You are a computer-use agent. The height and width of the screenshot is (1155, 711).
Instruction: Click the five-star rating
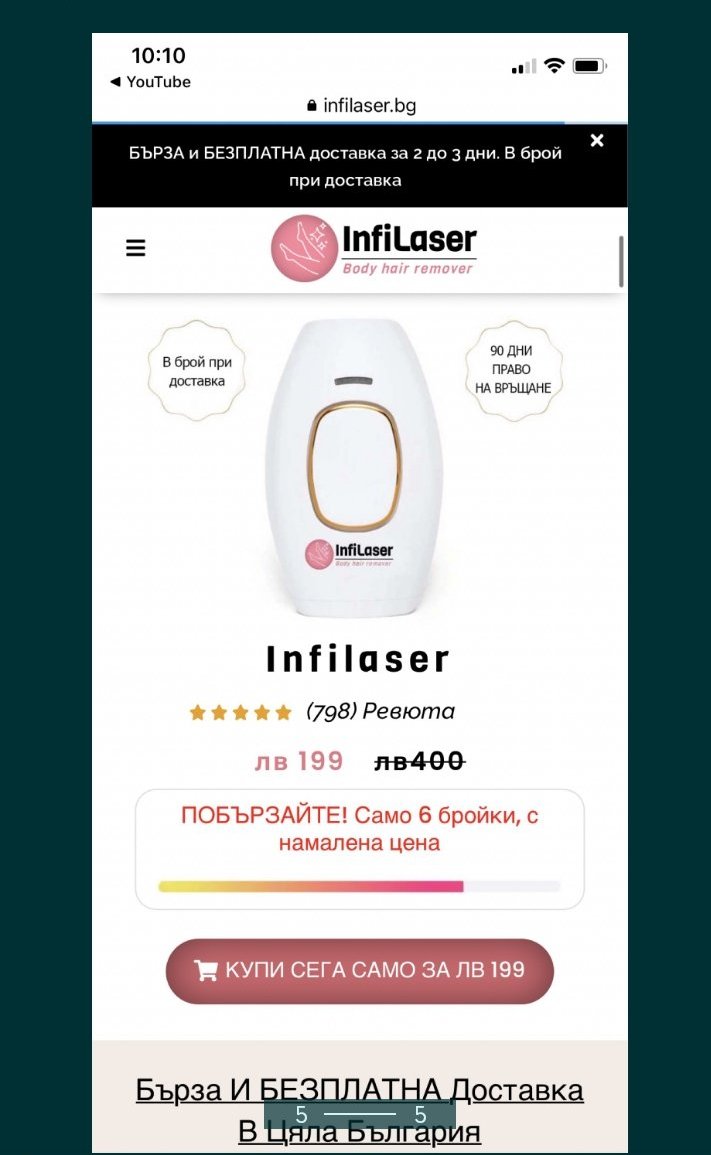[240, 712]
